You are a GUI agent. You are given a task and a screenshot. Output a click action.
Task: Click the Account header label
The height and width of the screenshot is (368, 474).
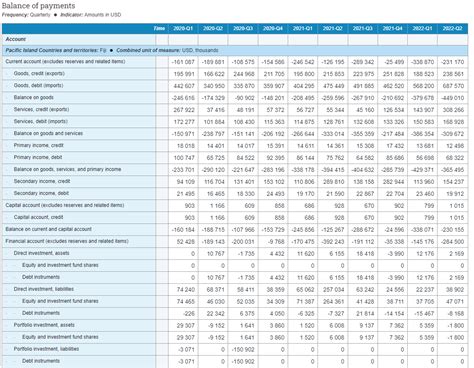[15, 39]
